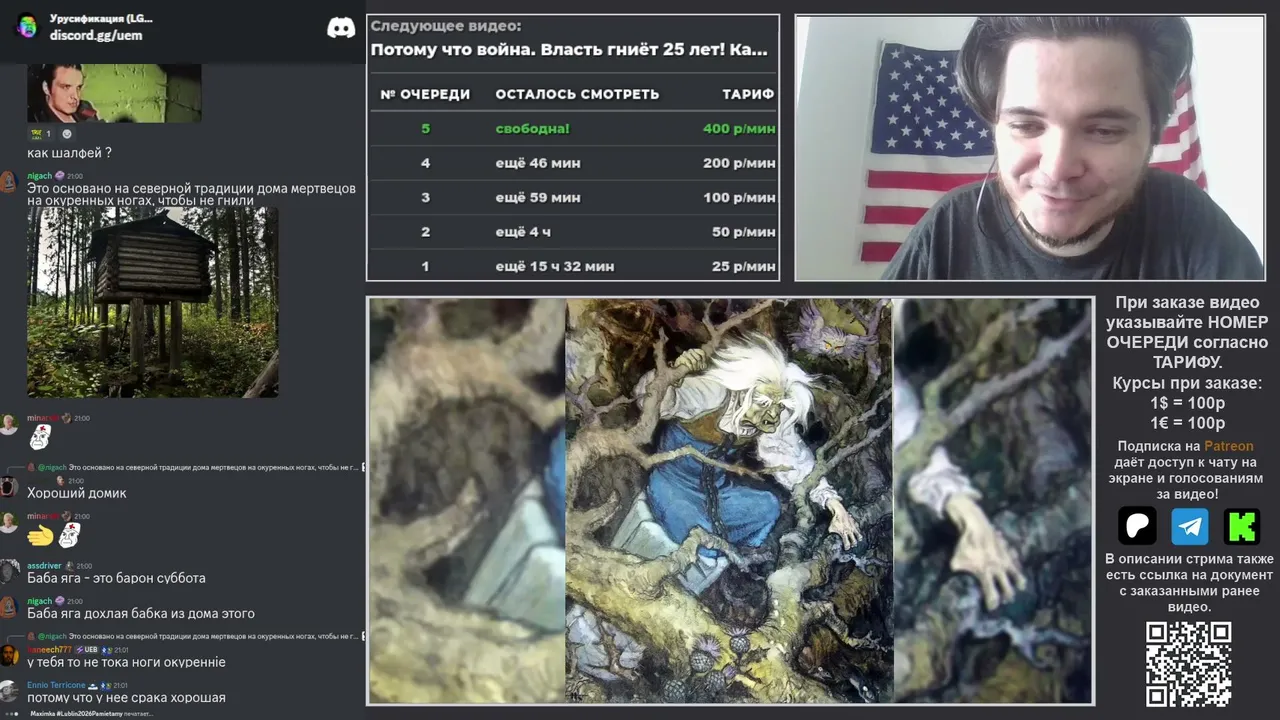Open the log hut on stilts photo
This screenshot has height=720, width=1280.
(x=153, y=303)
